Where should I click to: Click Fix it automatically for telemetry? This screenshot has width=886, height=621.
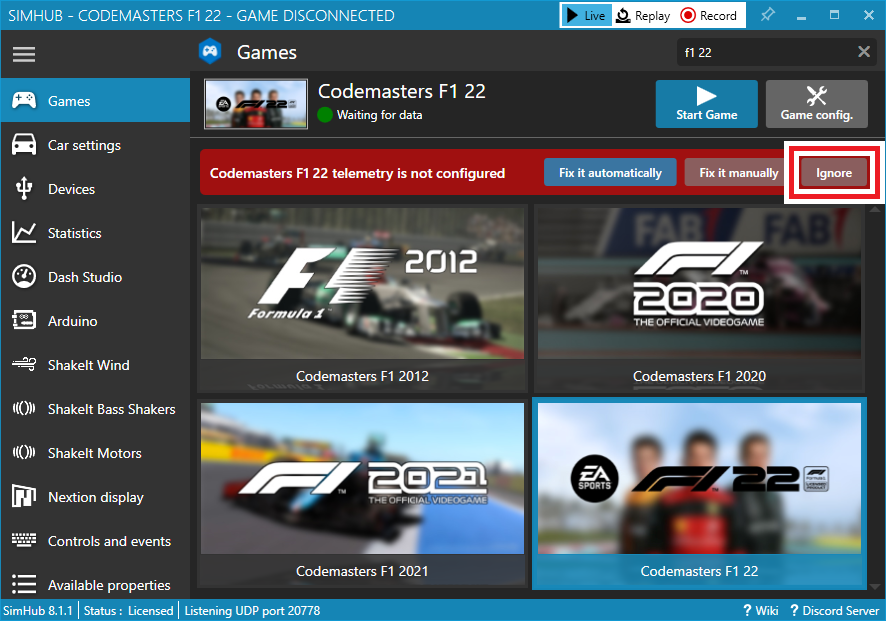[x=610, y=172]
